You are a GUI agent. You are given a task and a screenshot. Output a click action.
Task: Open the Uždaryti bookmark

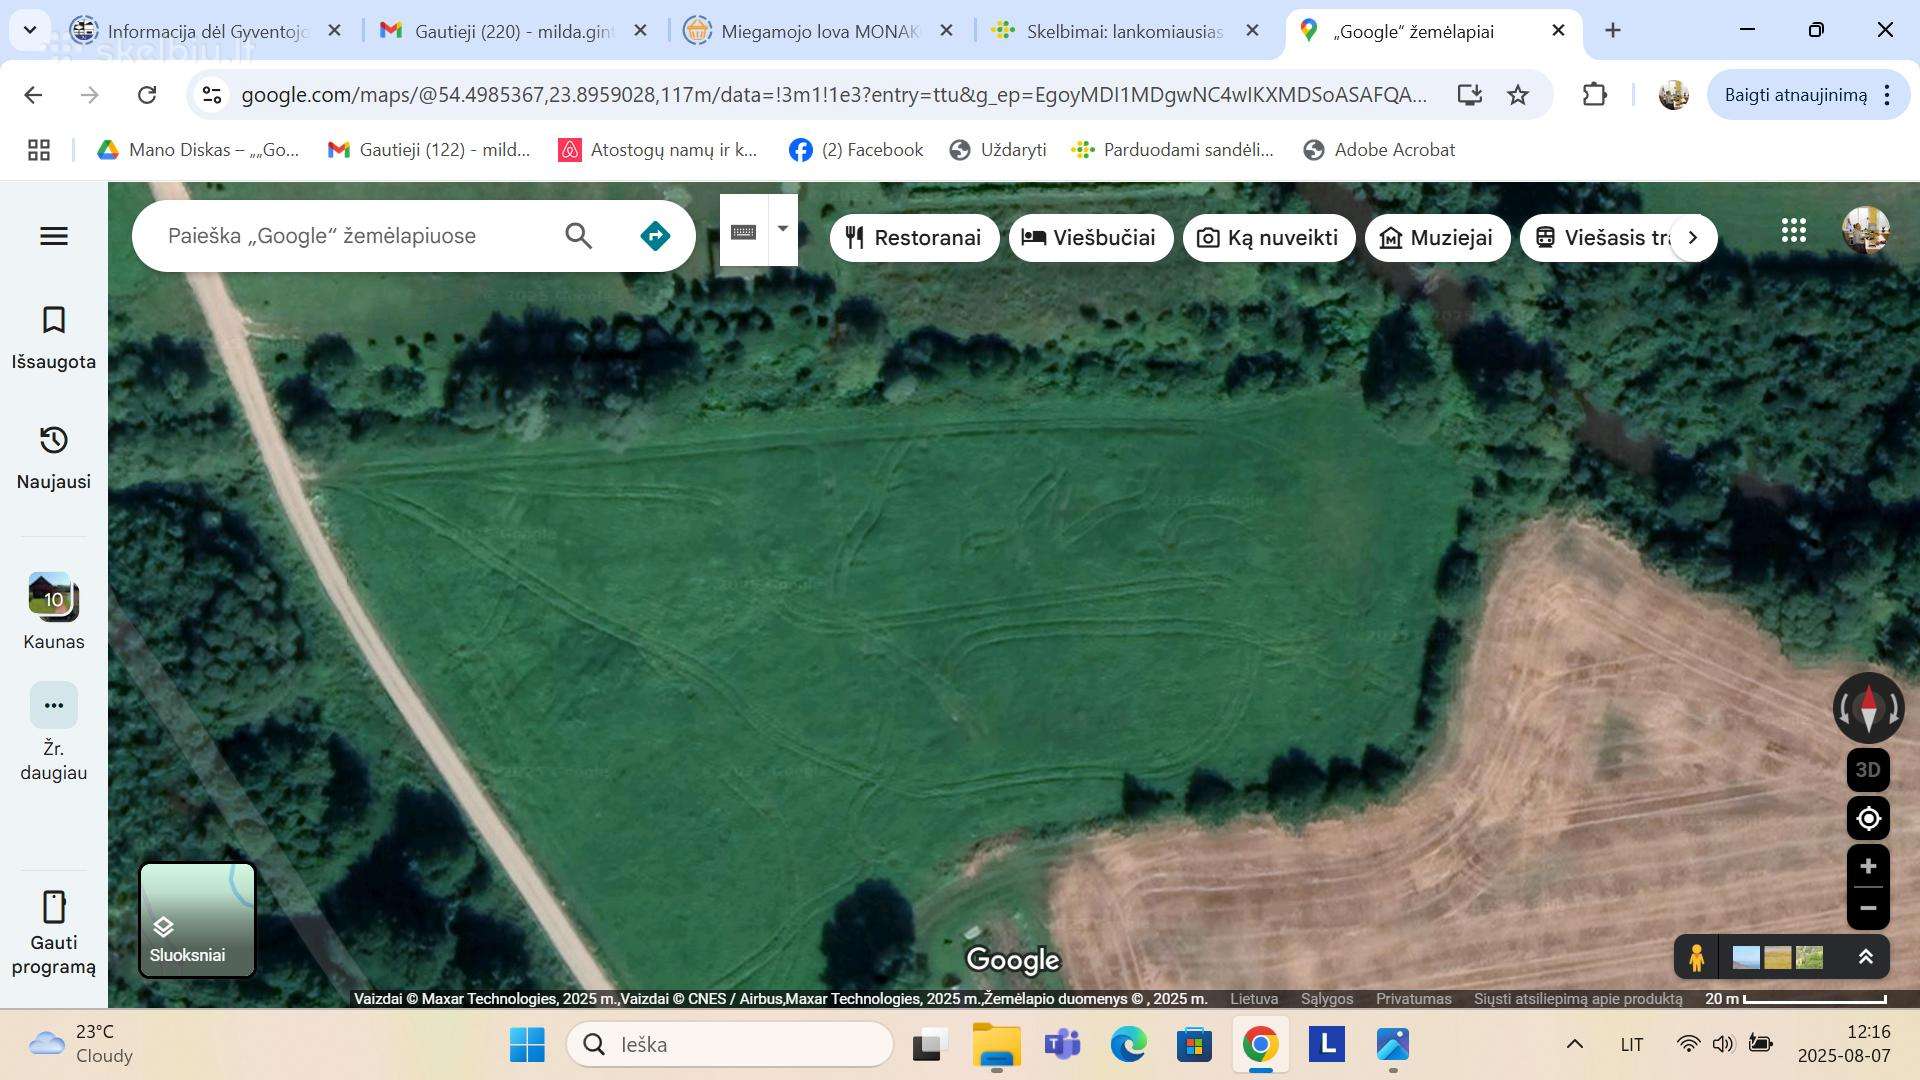pyautogui.click(x=998, y=150)
